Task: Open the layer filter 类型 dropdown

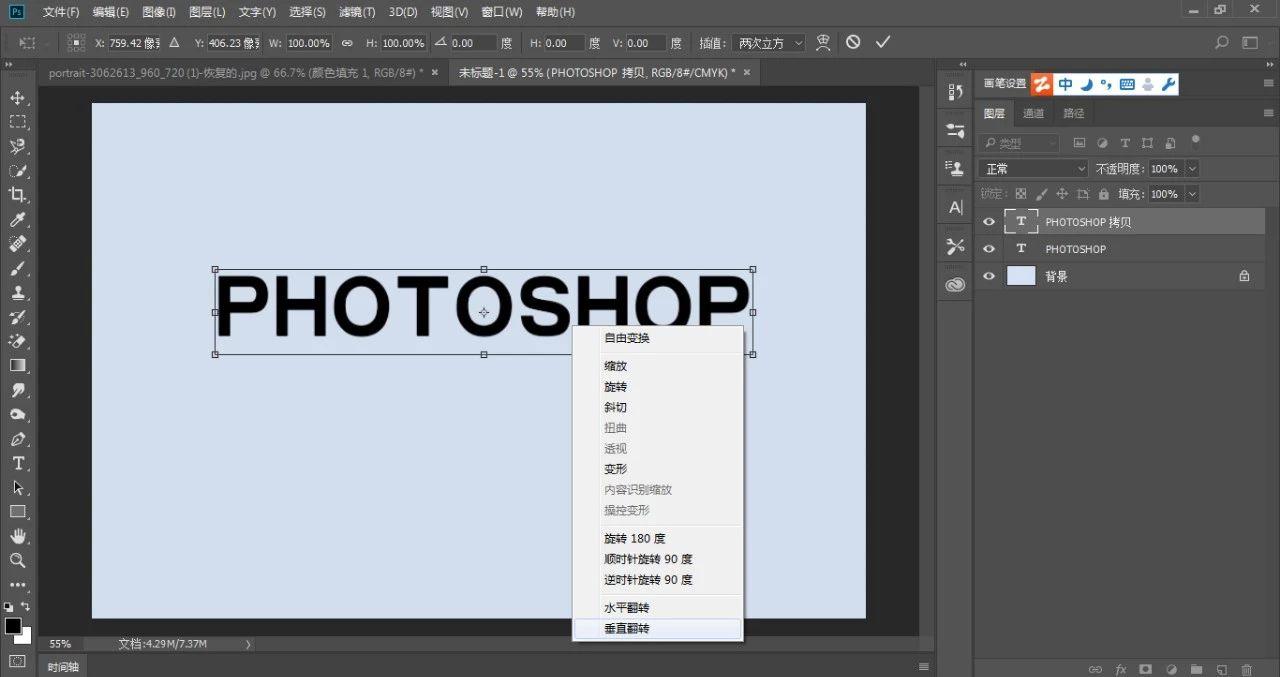Action: point(1019,143)
